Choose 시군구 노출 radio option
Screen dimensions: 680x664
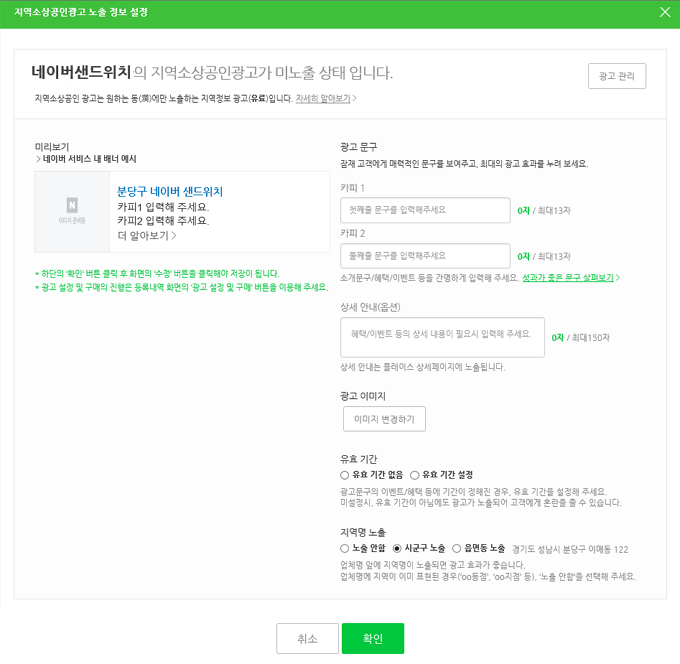(397, 549)
